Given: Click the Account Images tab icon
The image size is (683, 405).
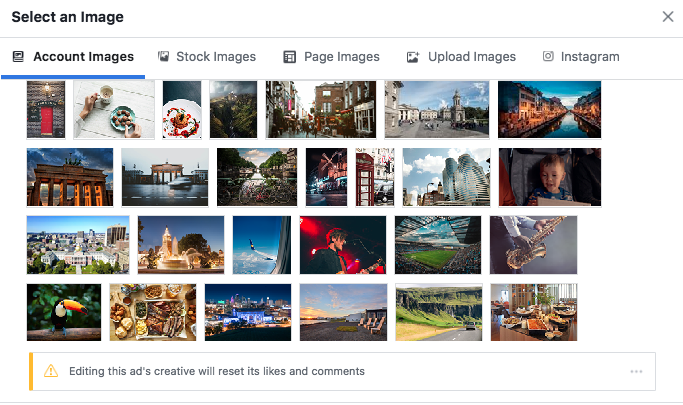Looking at the screenshot, I should (x=18, y=57).
